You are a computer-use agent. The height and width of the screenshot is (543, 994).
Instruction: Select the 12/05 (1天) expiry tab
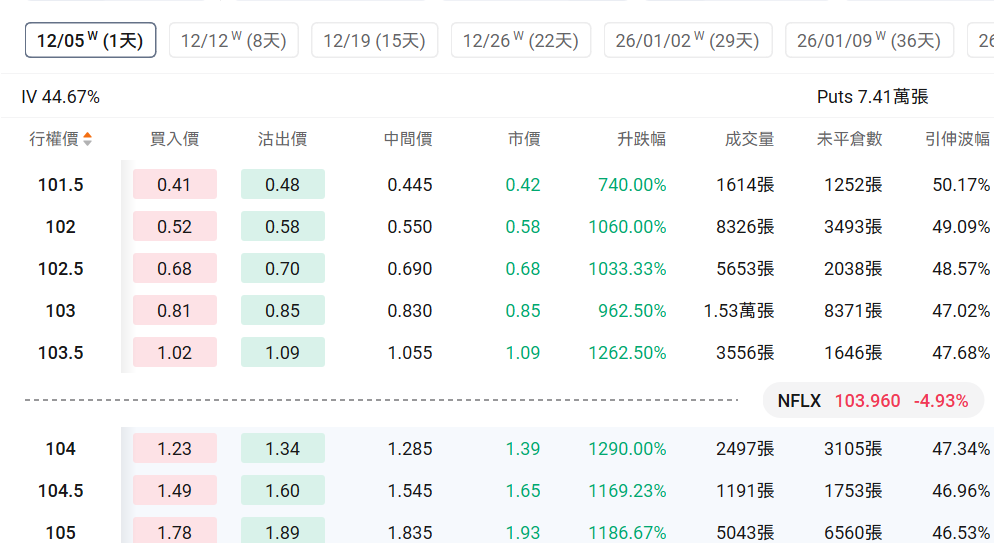click(90, 40)
